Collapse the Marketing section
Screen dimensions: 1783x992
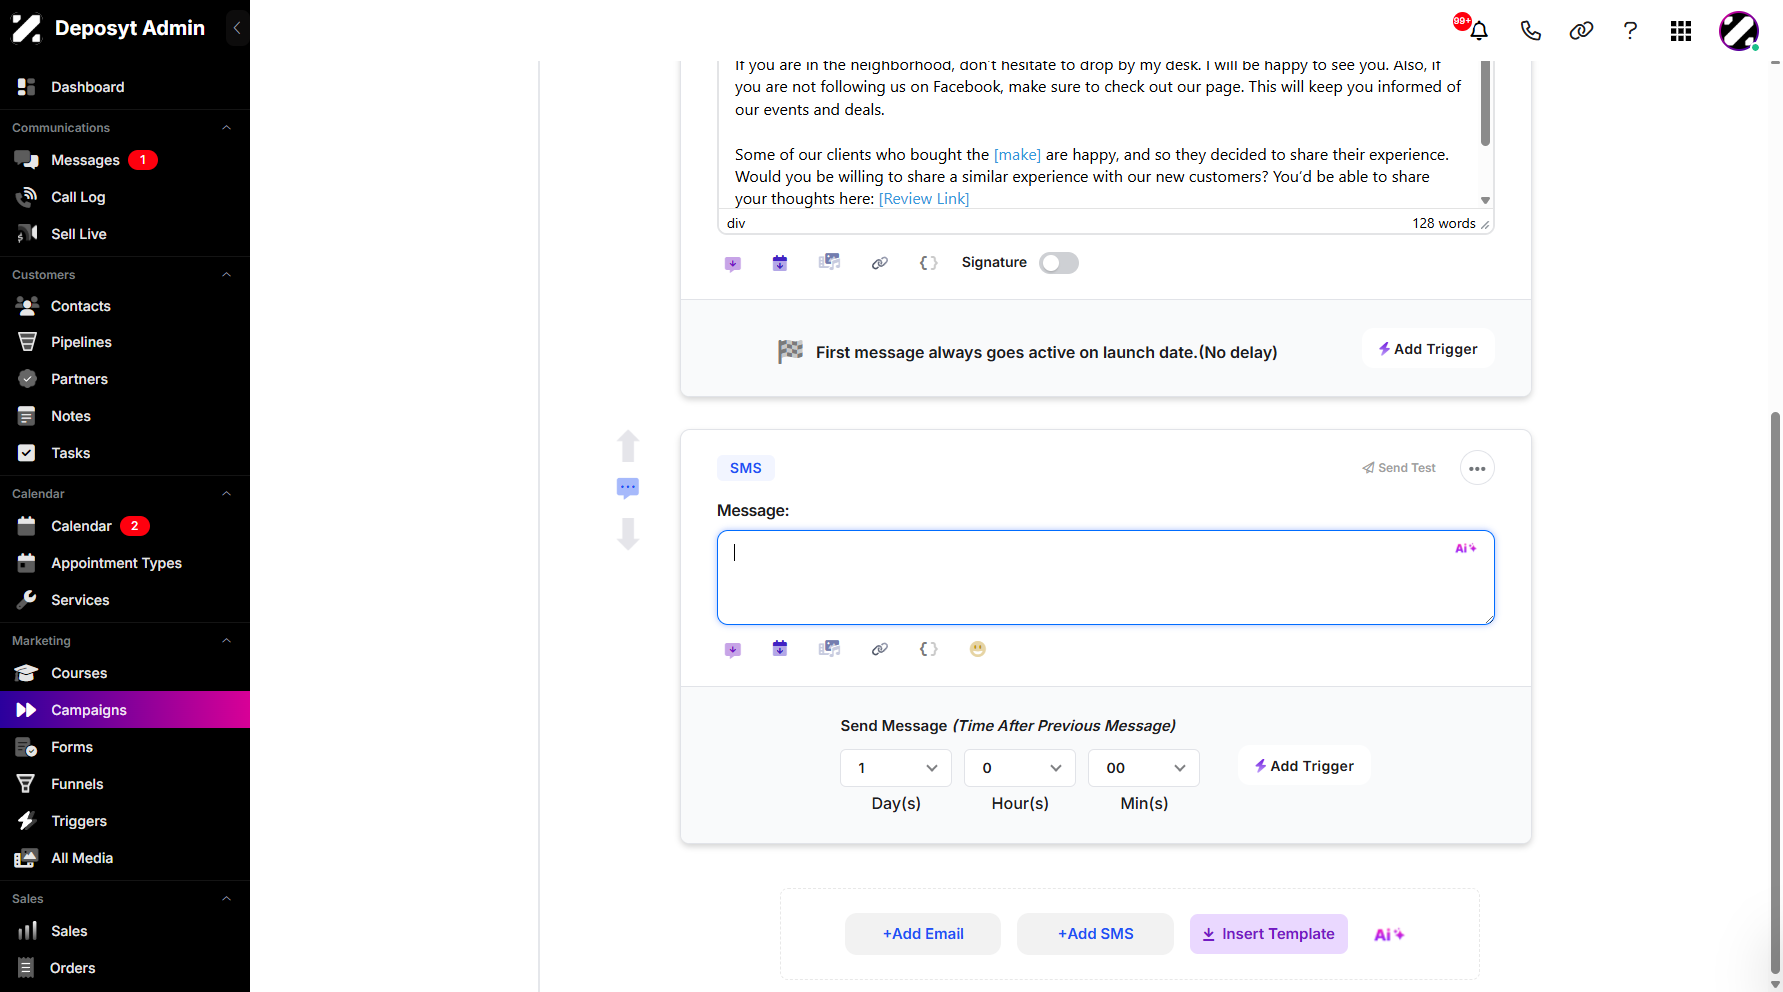[226, 641]
